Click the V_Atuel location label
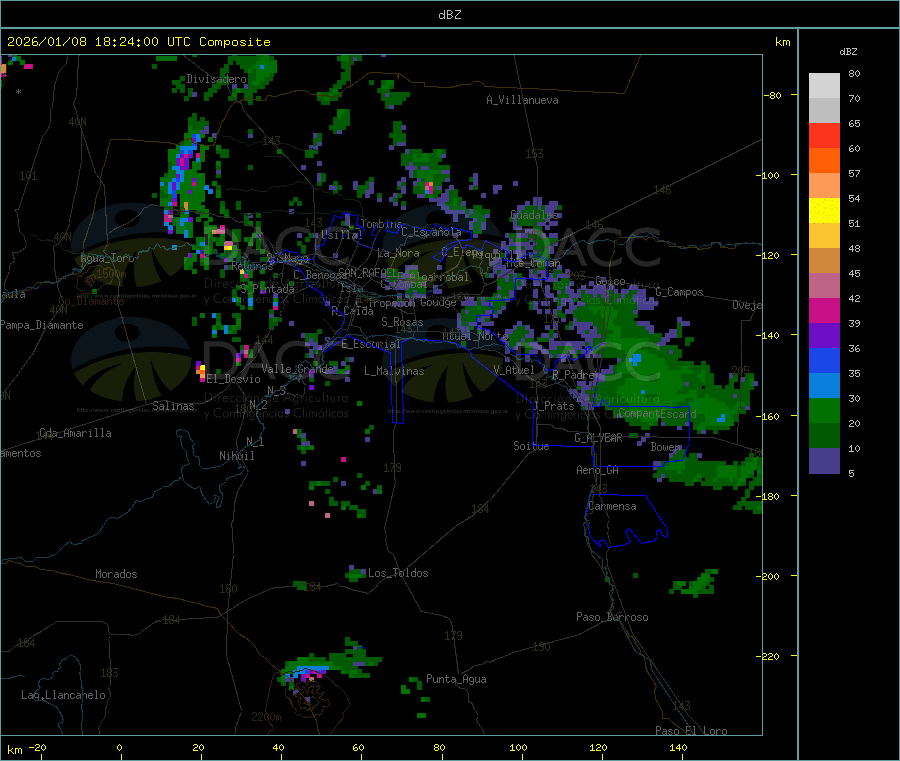Viewport: 900px width, 761px height. pos(514,370)
